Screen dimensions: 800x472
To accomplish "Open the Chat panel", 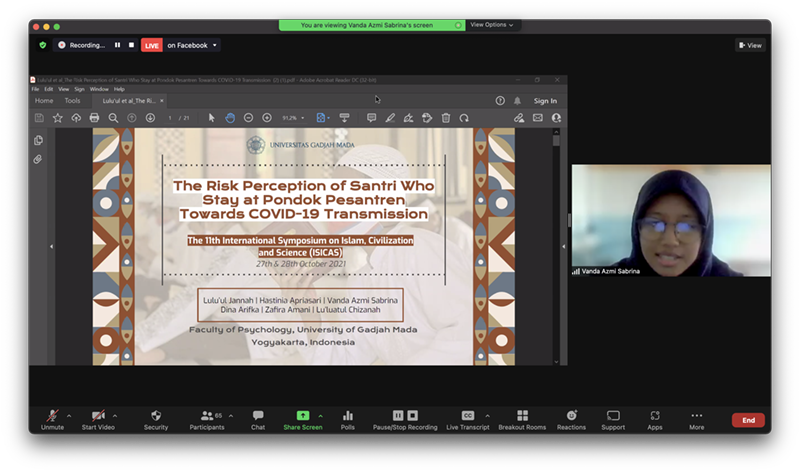I will click(x=258, y=416).
